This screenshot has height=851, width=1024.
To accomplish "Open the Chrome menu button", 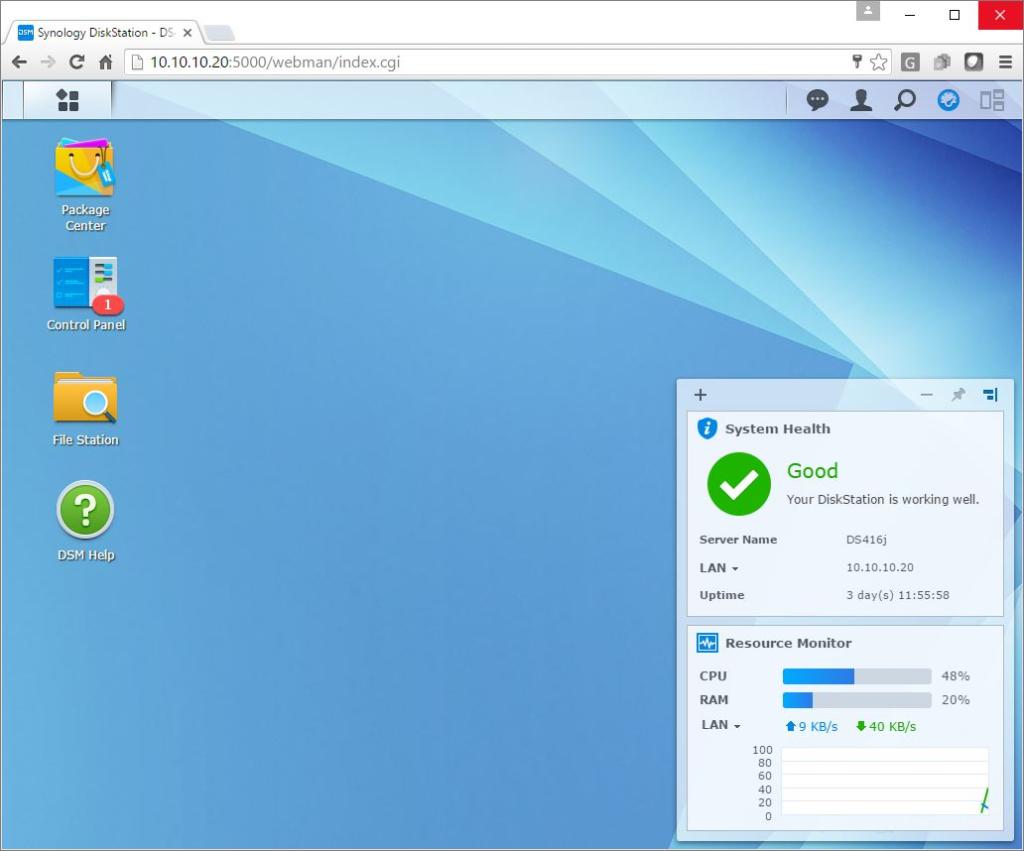I will click(1005, 62).
